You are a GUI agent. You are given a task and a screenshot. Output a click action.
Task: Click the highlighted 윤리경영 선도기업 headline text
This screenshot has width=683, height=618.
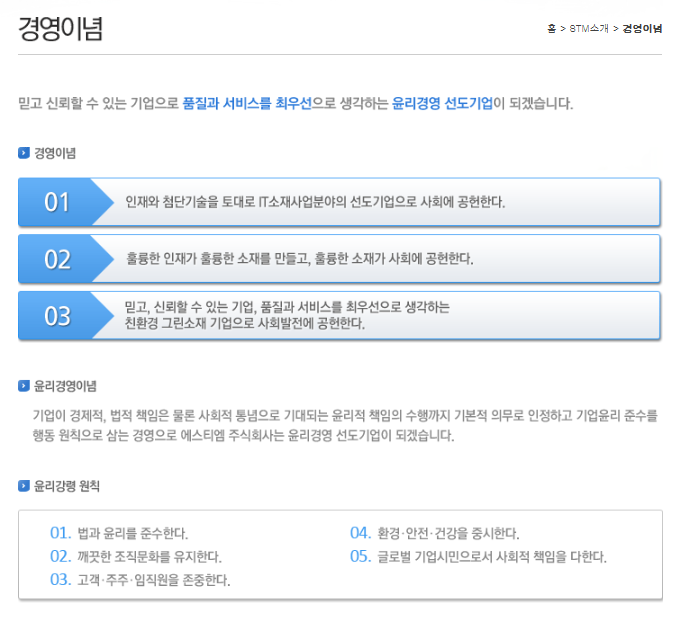(442, 103)
